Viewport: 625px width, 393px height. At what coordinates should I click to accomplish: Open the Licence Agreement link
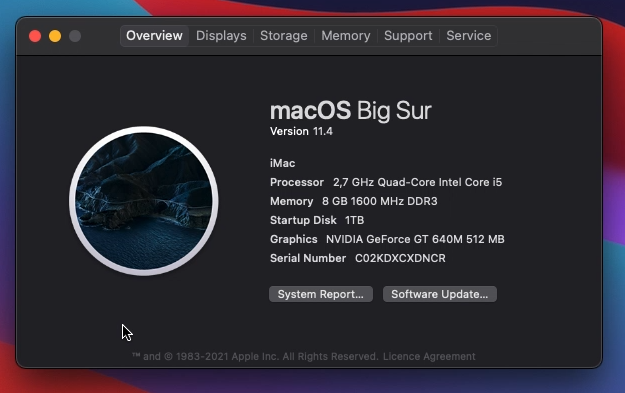pyautogui.click(x=429, y=356)
